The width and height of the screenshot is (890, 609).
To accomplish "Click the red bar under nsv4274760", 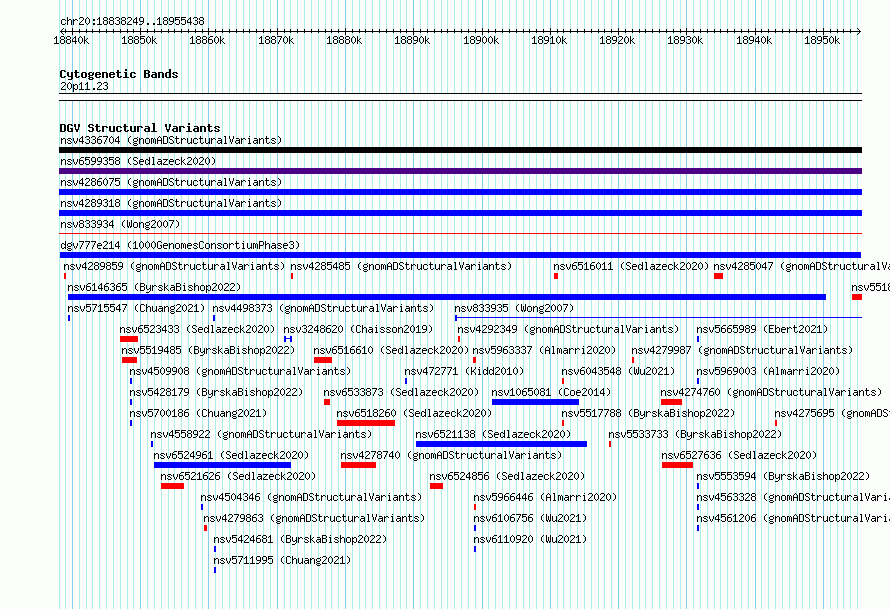I will click(671, 402).
